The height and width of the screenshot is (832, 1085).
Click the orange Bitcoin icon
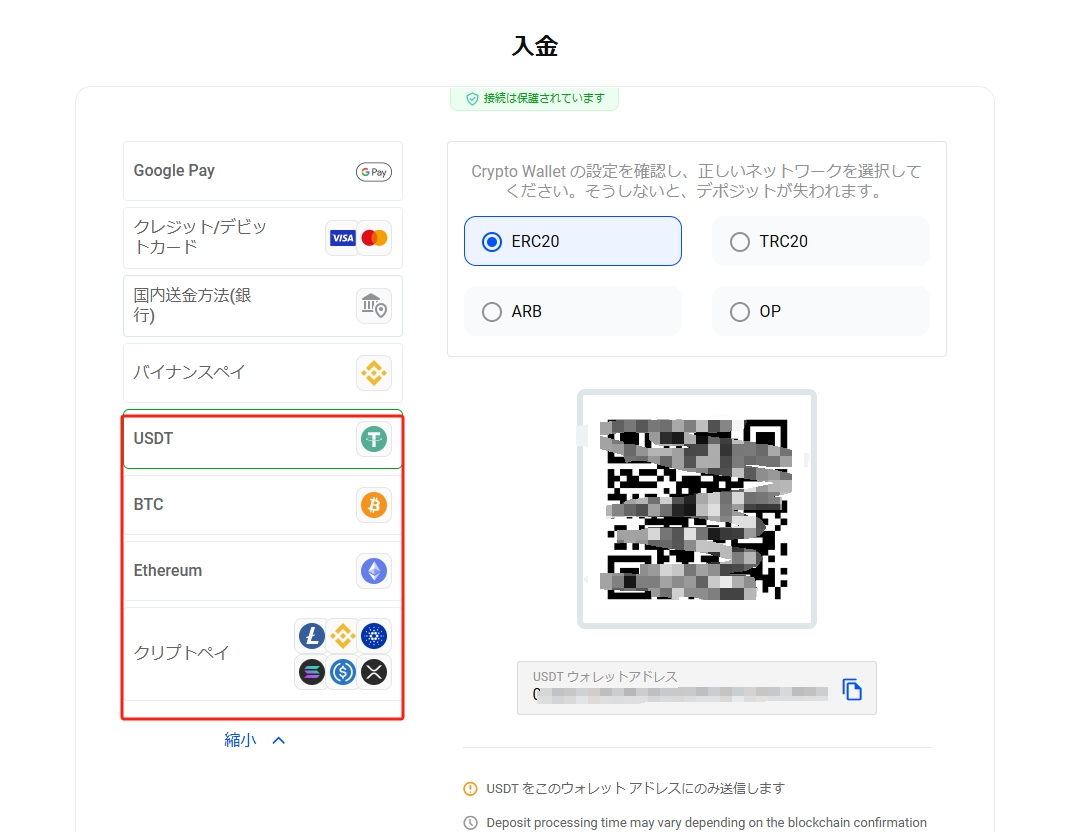[x=374, y=505]
